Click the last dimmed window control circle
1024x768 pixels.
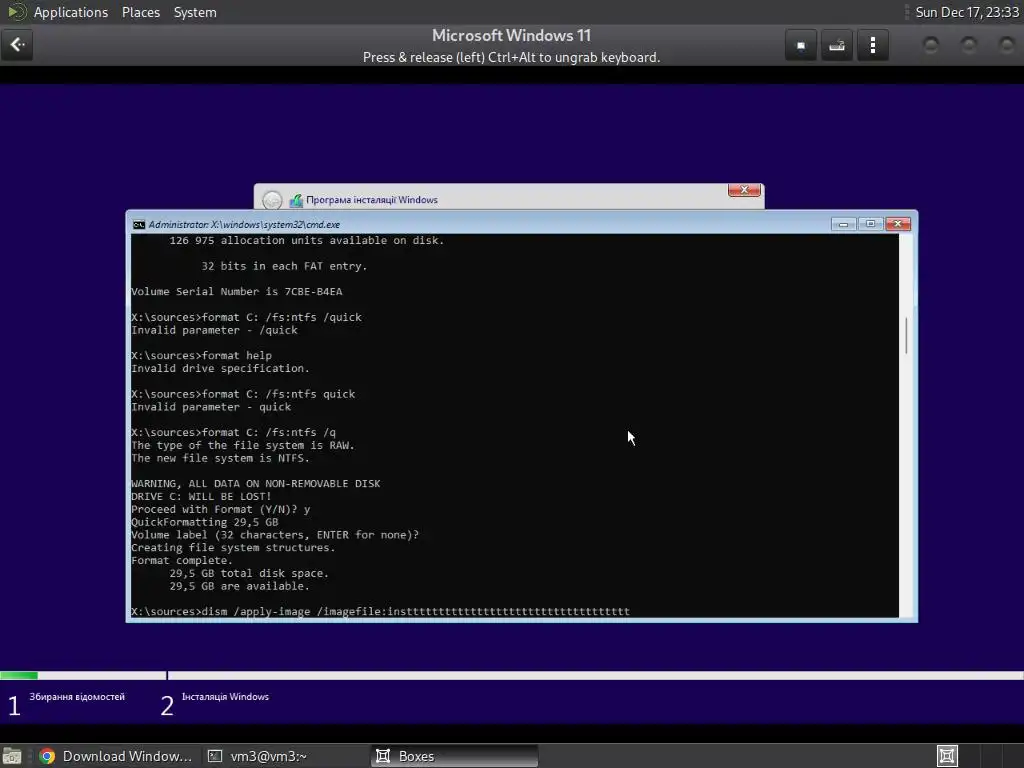[1006, 45]
